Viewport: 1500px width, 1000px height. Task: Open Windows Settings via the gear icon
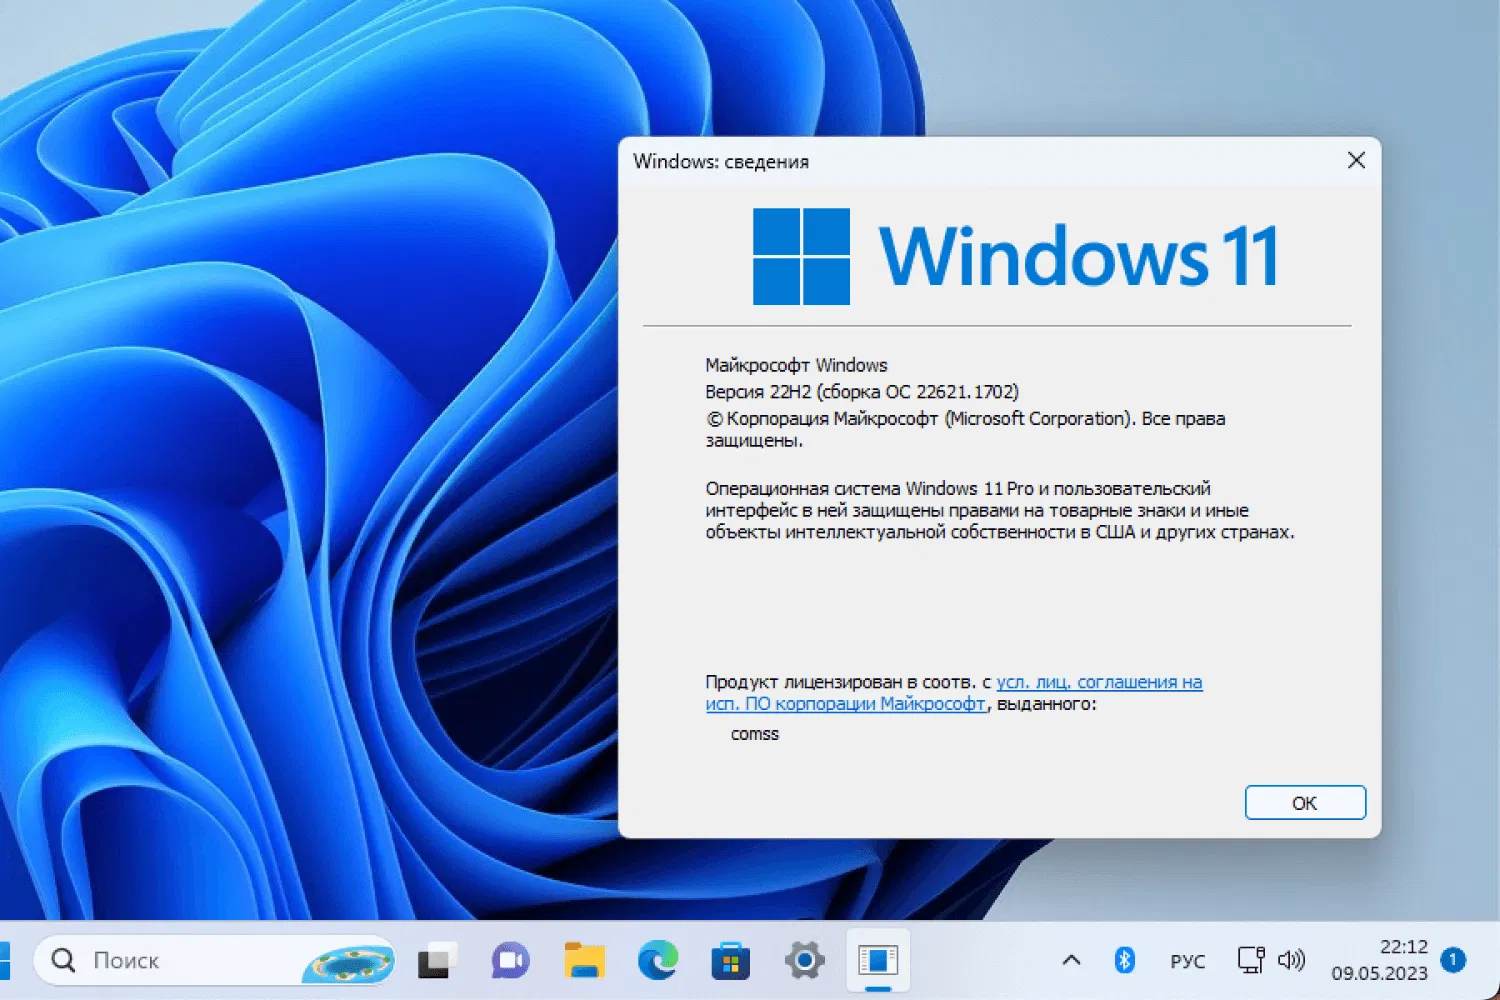click(805, 960)
